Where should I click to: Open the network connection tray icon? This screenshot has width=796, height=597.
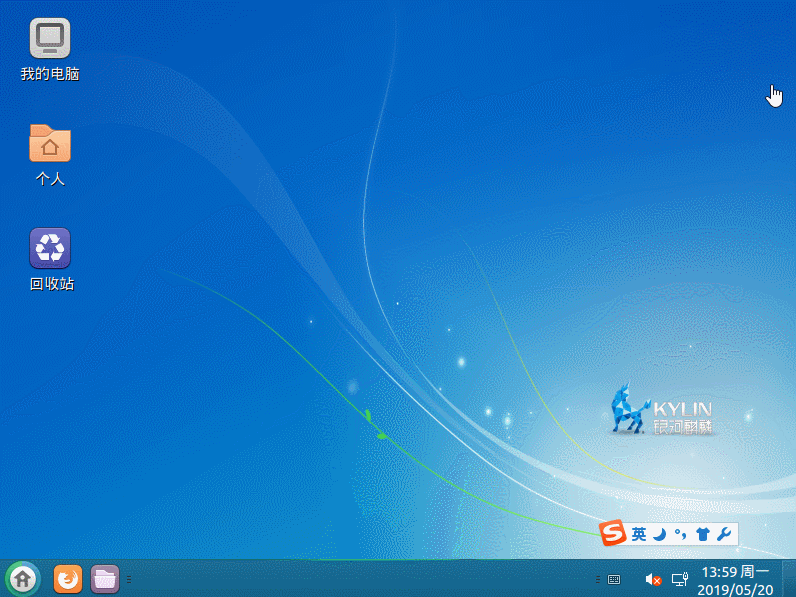pyautogui.click(x=680, y=579)
